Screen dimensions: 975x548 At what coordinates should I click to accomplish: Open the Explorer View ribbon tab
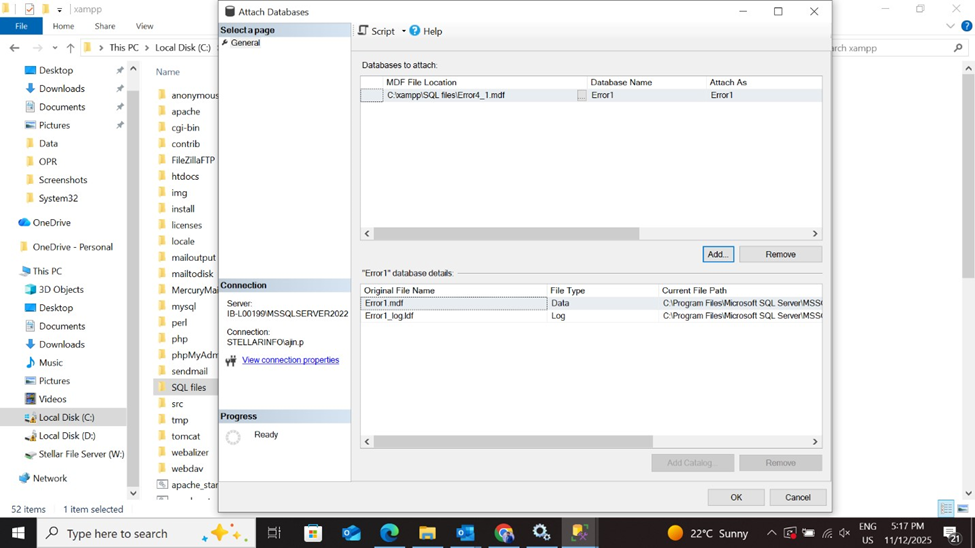point(144,26)
